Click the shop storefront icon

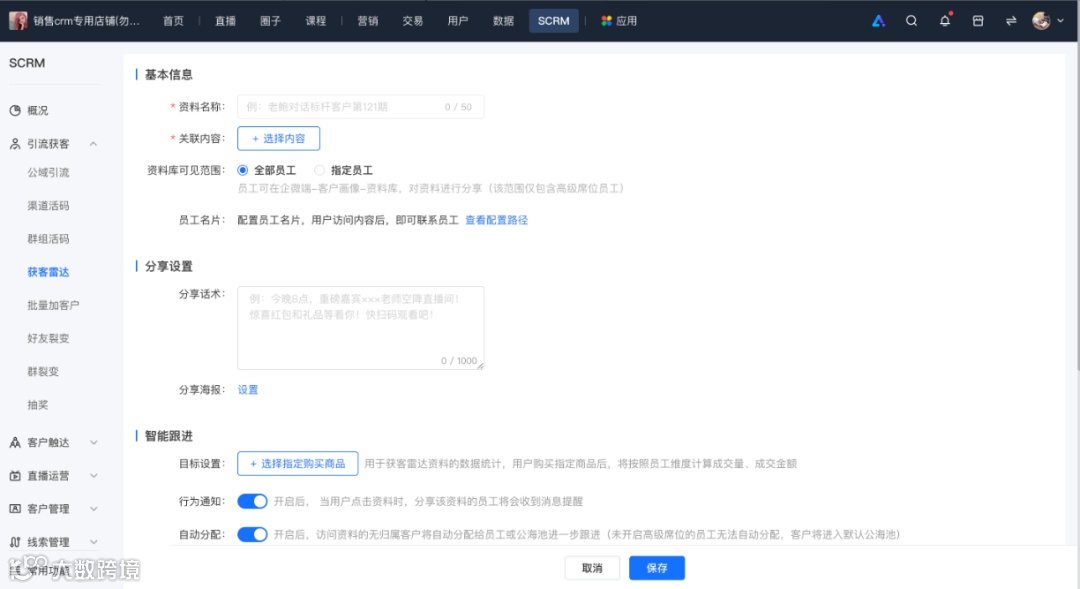(978, 21)
